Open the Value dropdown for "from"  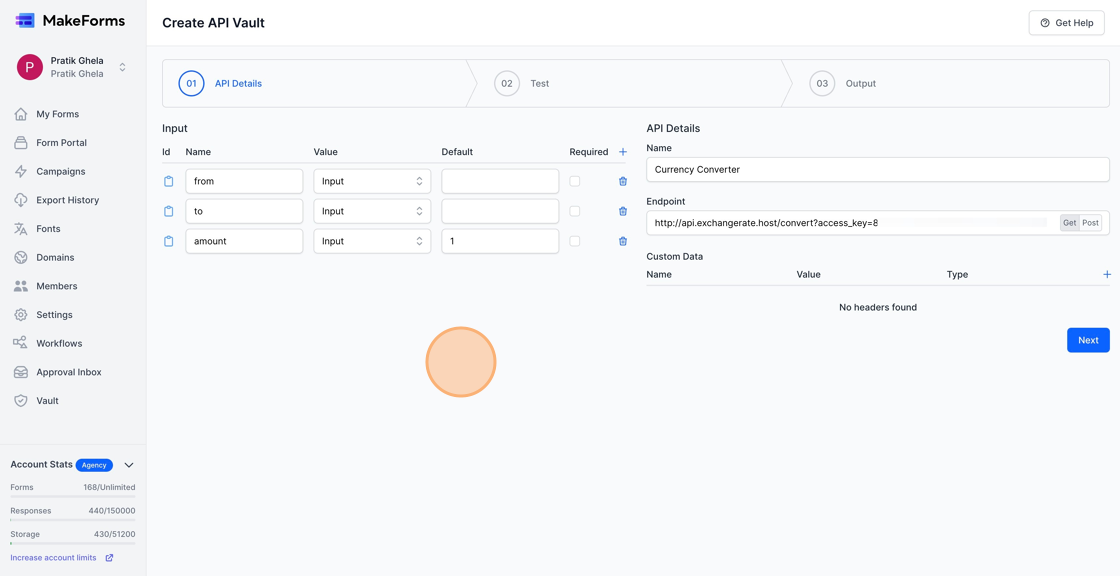[x=371, y=181]
